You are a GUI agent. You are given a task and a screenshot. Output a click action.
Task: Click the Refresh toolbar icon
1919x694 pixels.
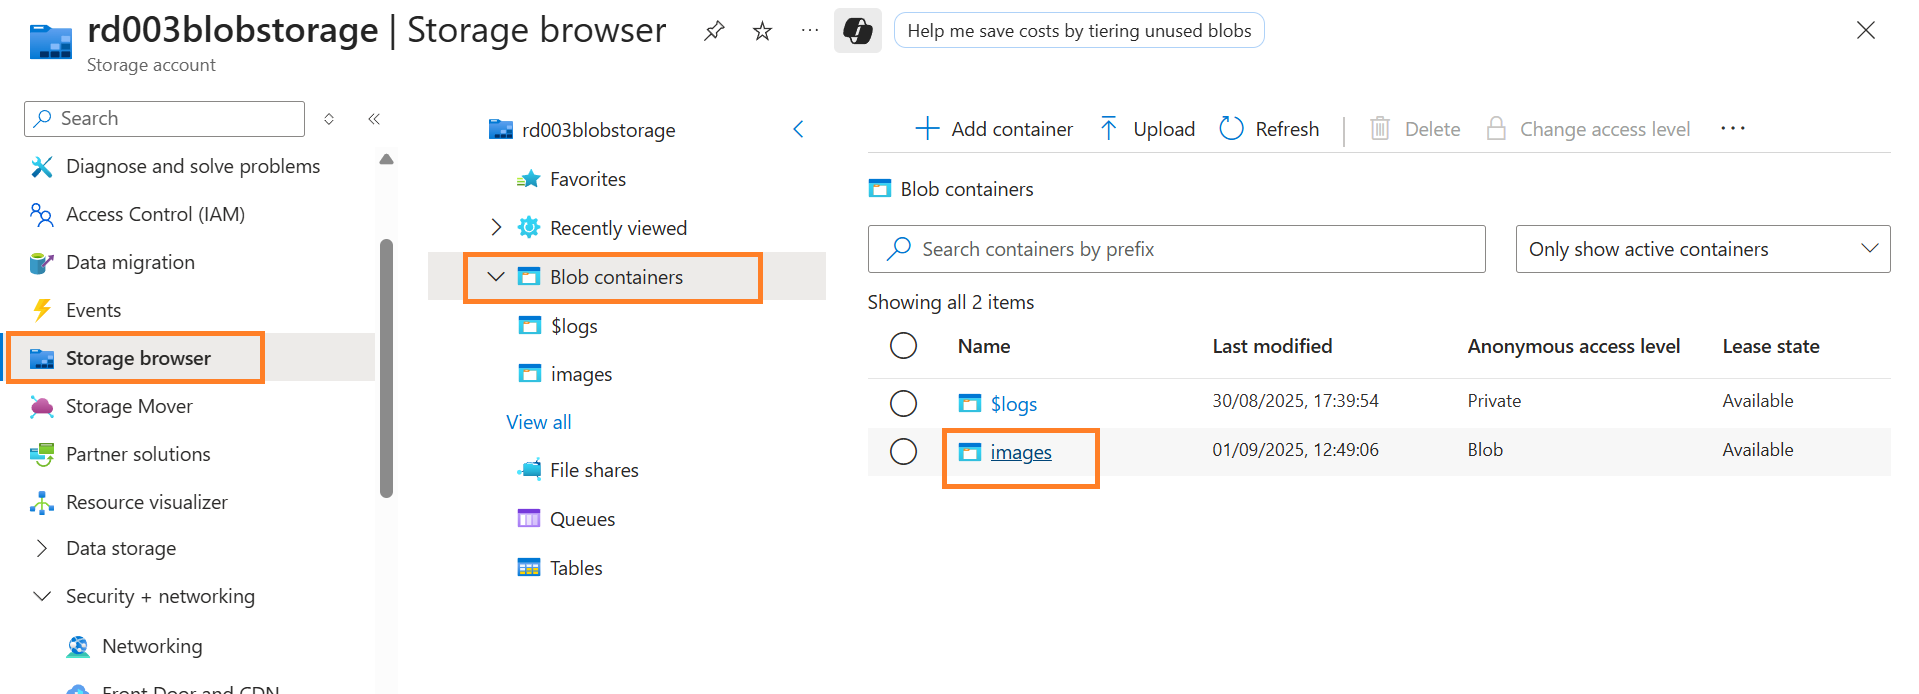pos(1232,129)
